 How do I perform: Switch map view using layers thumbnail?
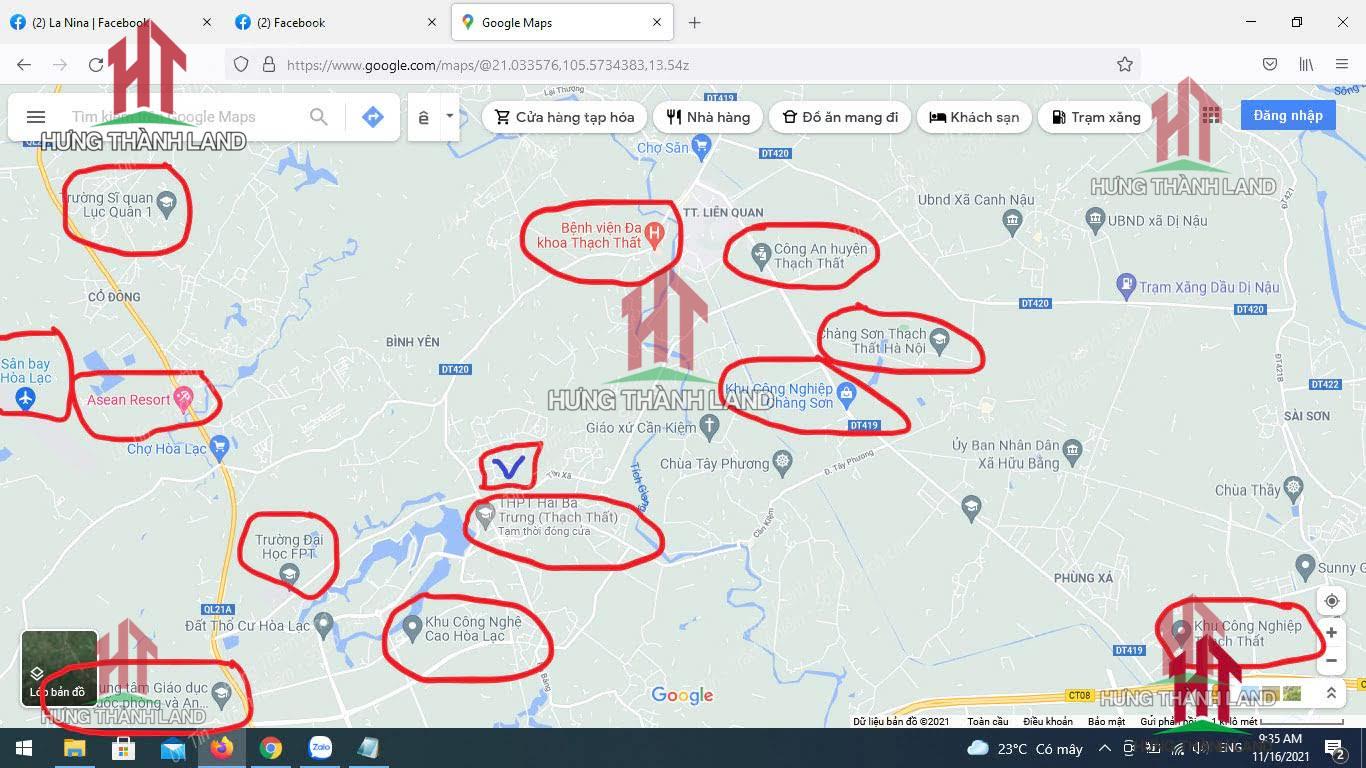(59, 668)
